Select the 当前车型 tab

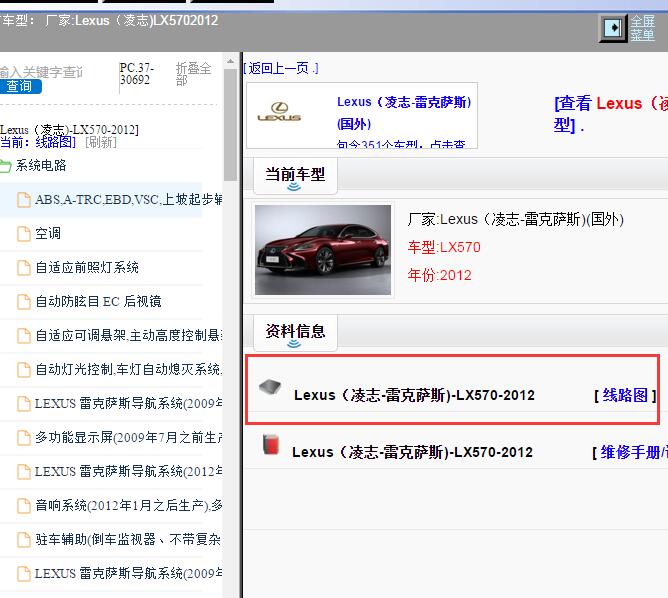point(295,175)
